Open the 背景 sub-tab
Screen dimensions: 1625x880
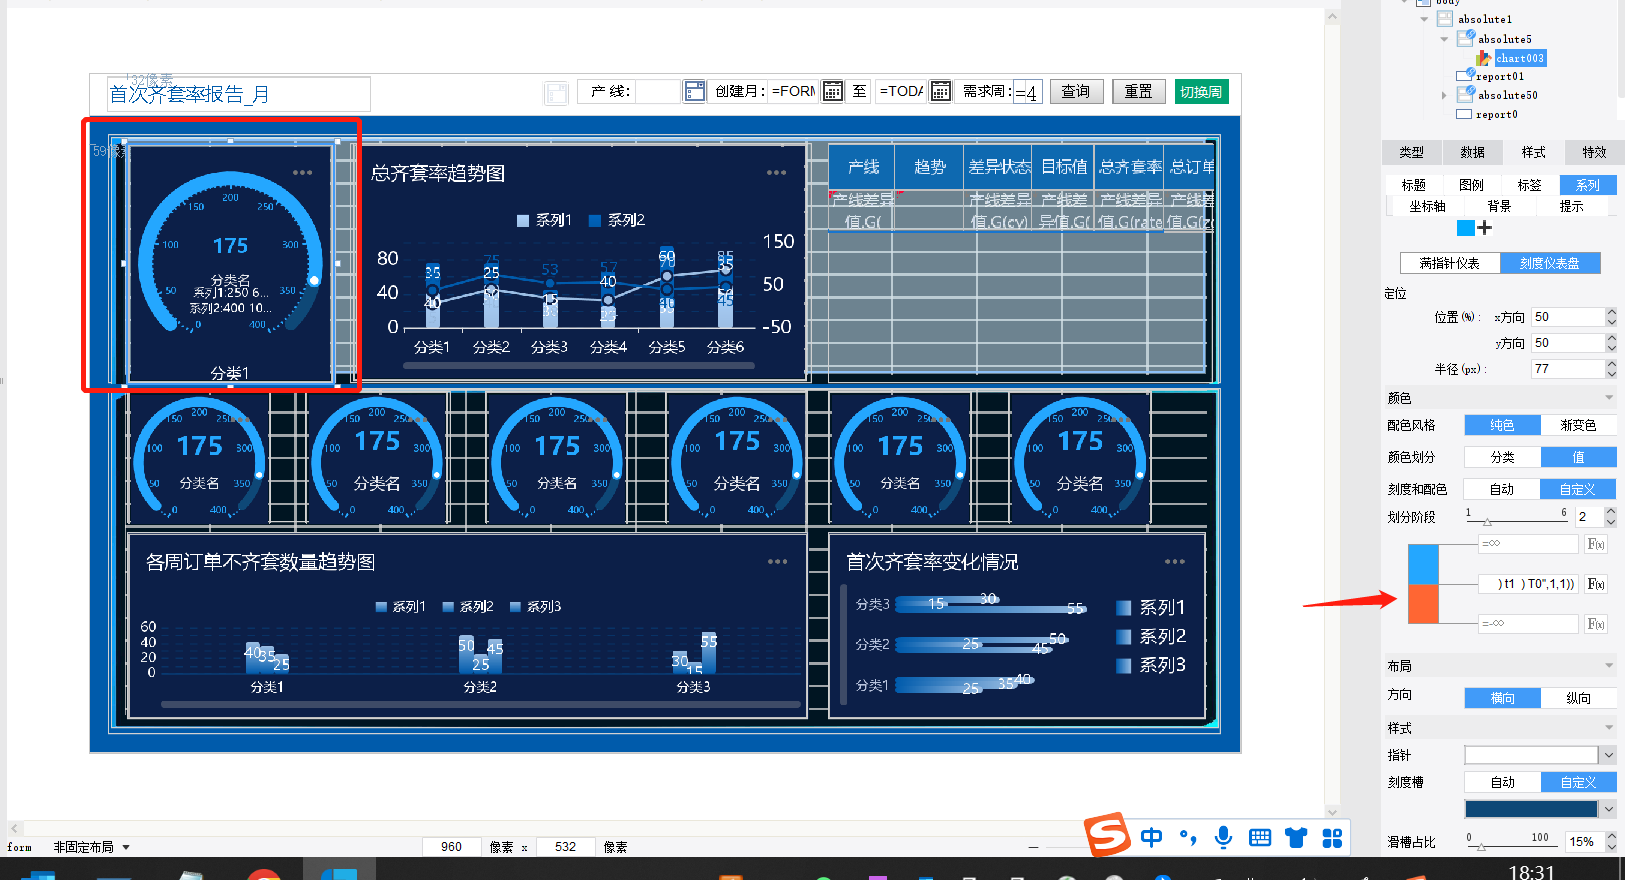1499,206
